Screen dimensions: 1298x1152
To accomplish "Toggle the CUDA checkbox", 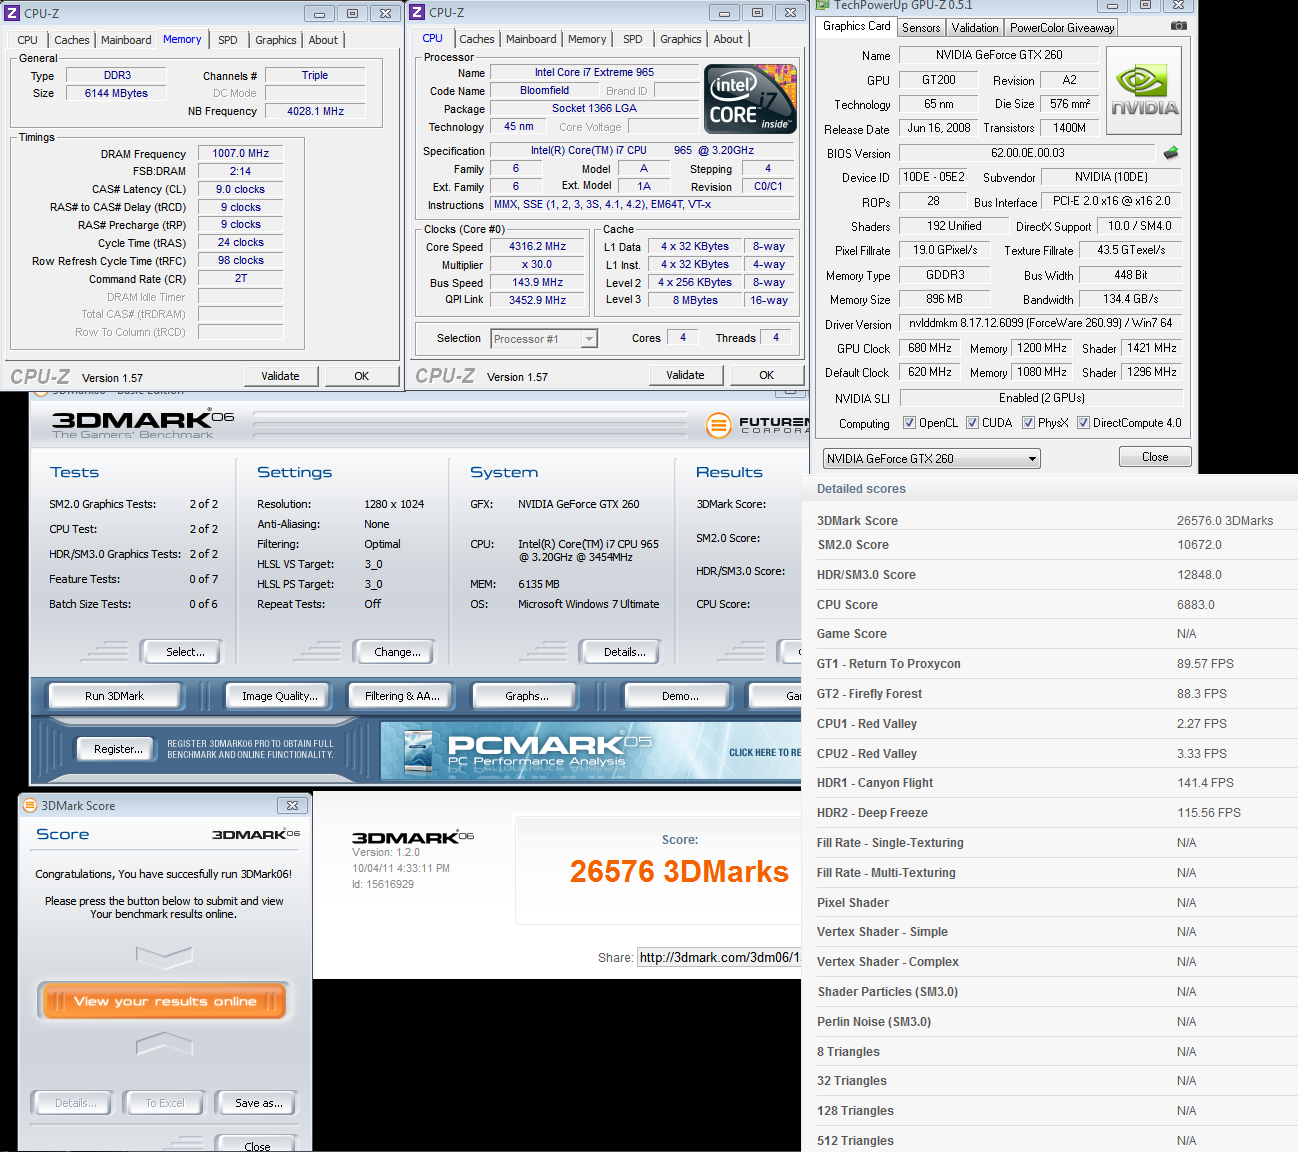I will tap(972, 423).
